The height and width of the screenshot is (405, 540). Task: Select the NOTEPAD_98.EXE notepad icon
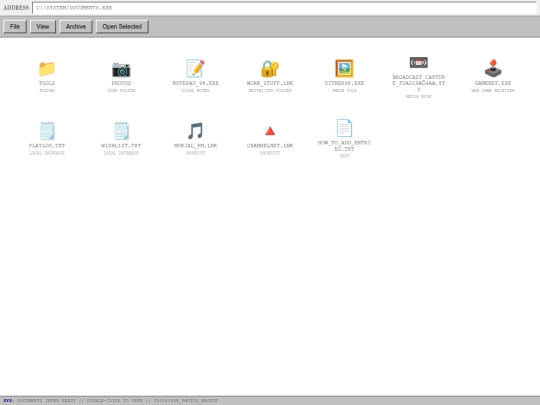[195, 68]
